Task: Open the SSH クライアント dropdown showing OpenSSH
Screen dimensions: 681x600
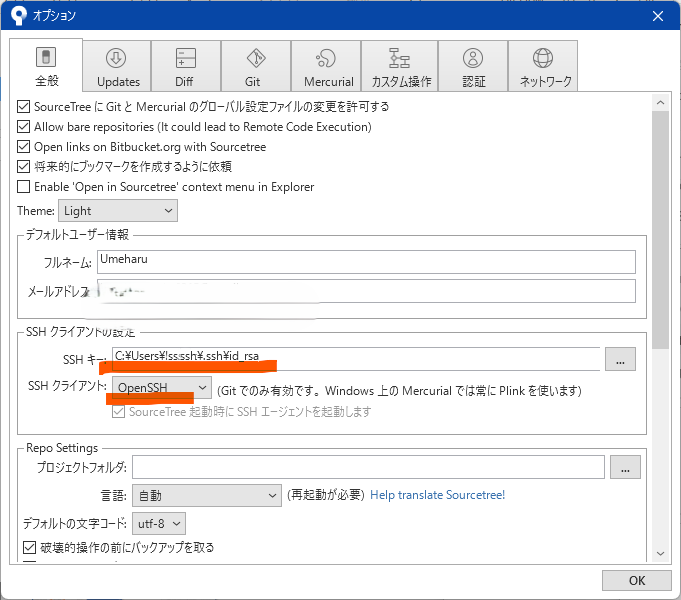Action: tap(162, 387)
